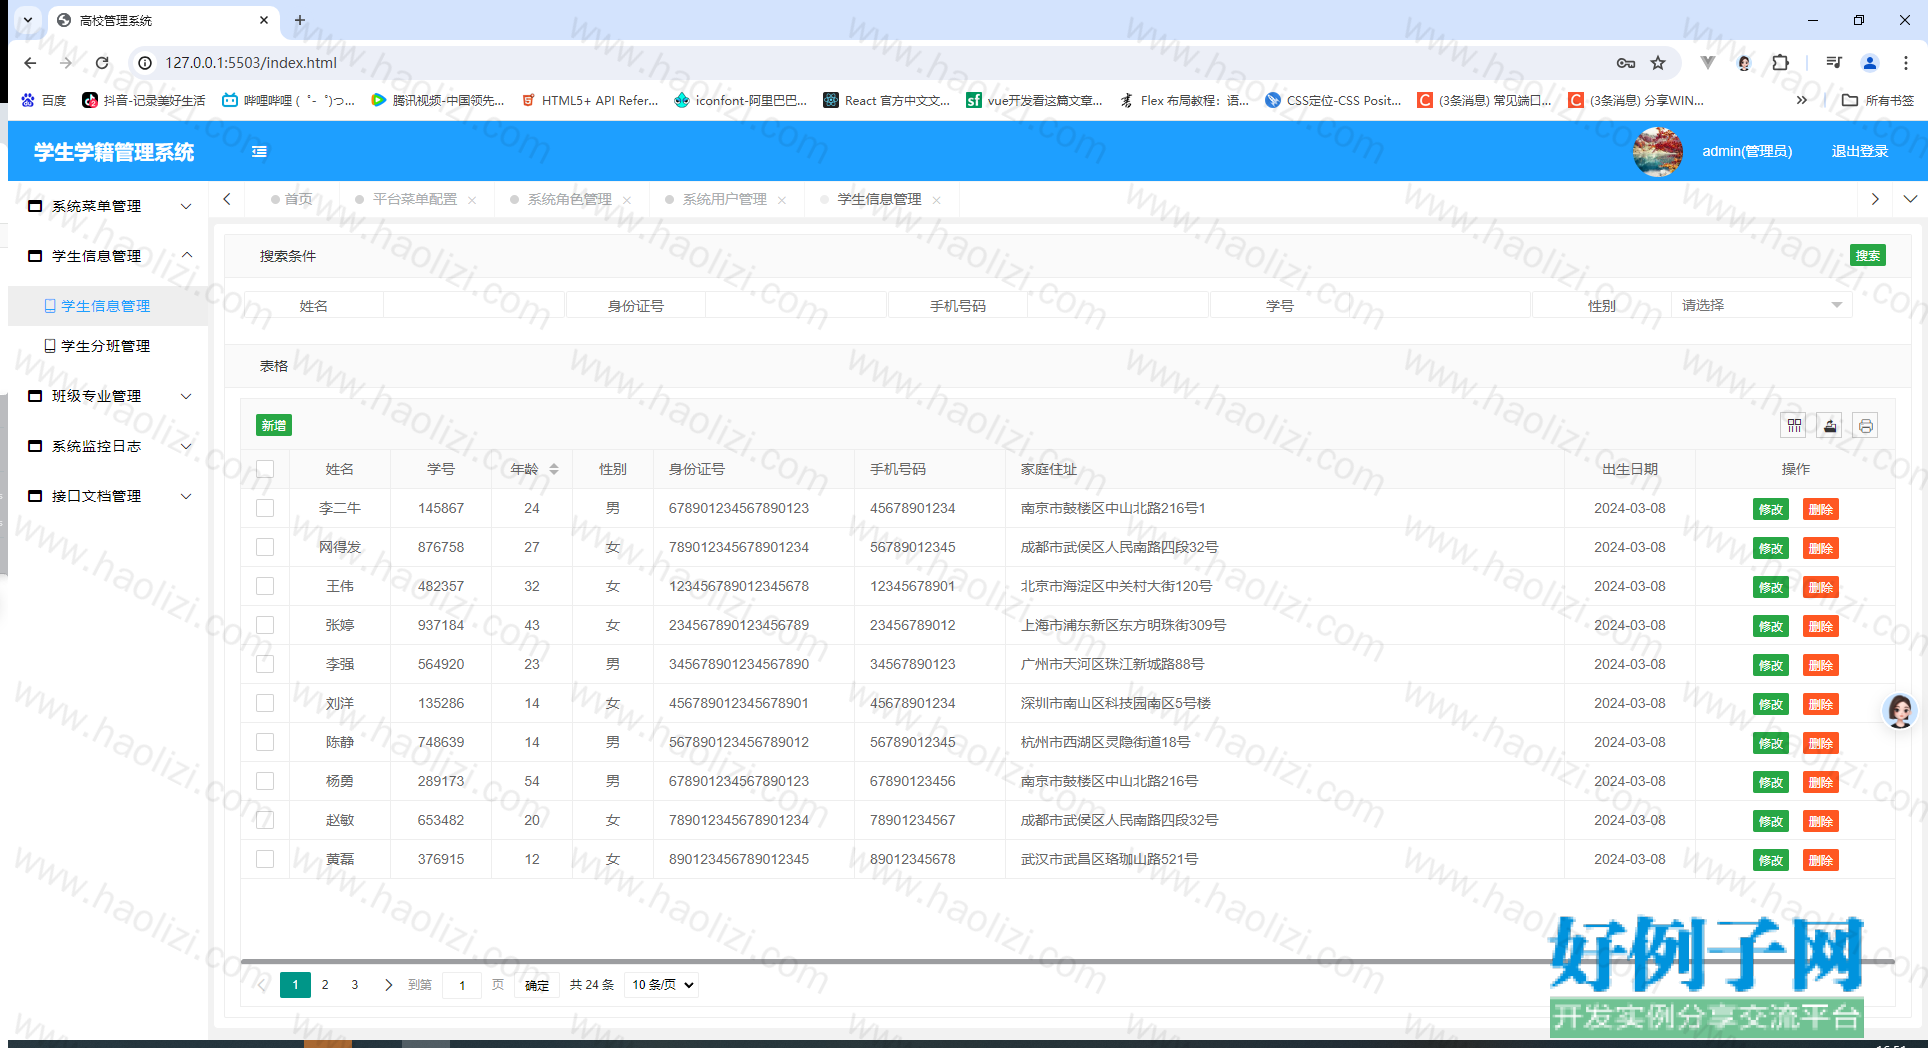Close the 学生信息管理 tab
This screenshot has width=1928, height=1048.
coord(937,200)
